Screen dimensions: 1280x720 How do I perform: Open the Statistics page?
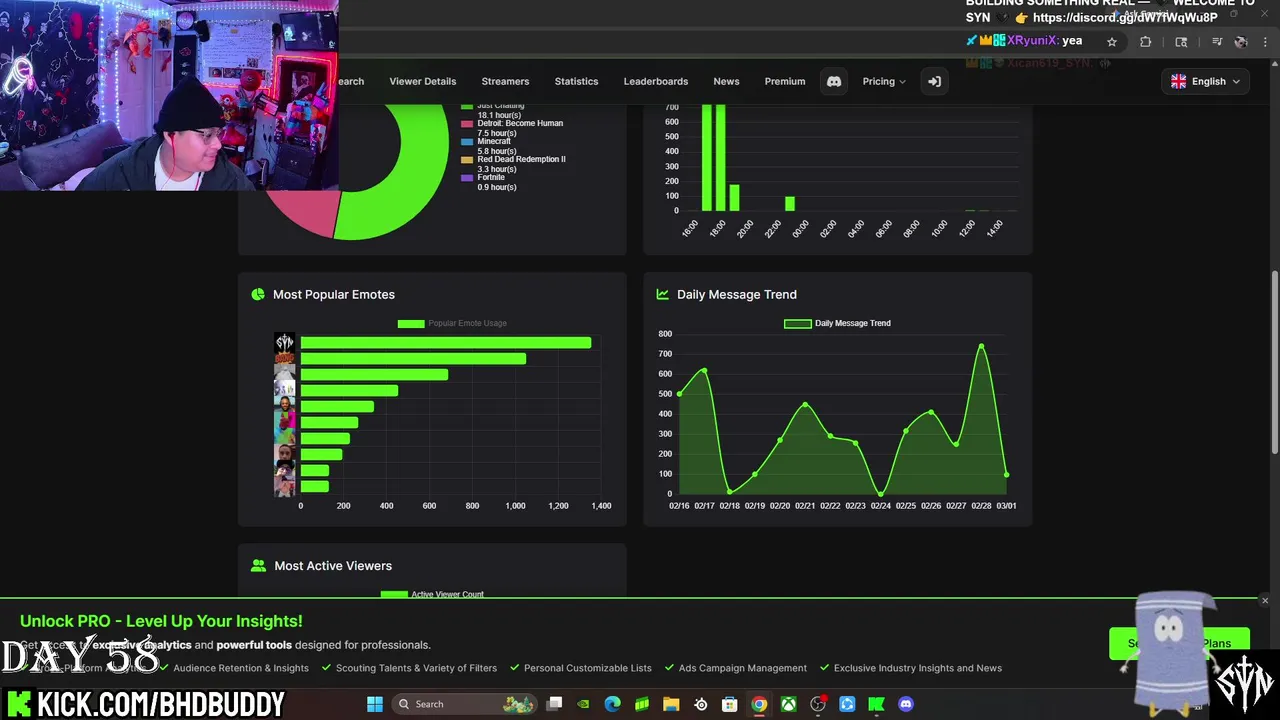[576, 81]
